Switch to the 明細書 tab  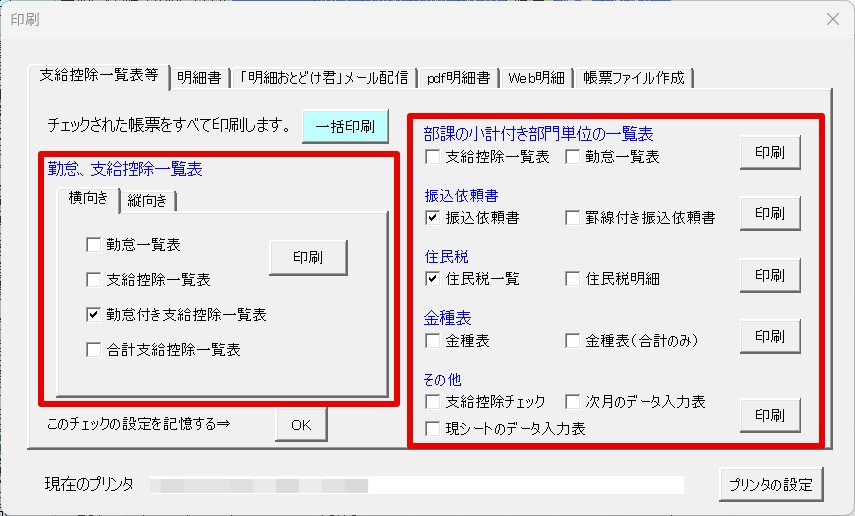(x=199, y=78)
